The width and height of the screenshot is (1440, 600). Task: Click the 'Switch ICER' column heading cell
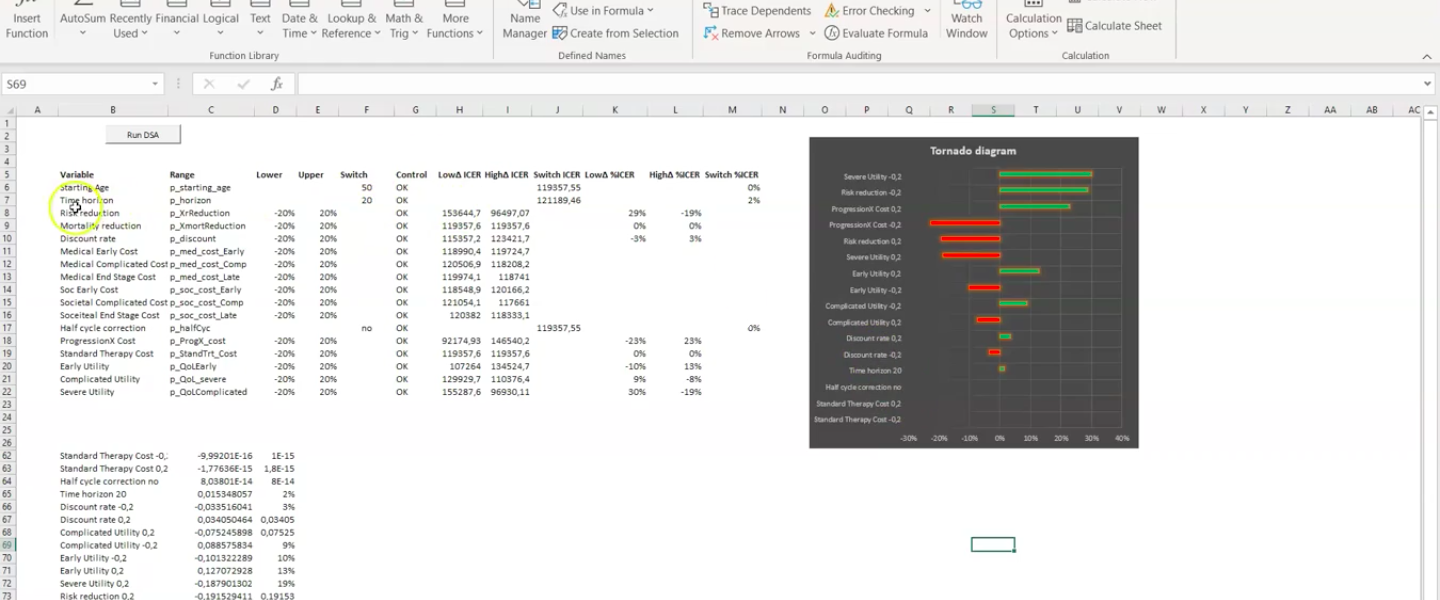coord(558,175)
